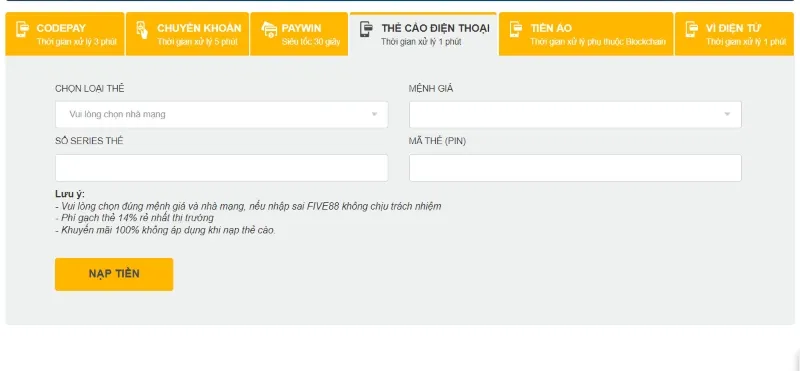Focus the Mã Thẻ (PIN) input field
The height and width of the screenshot is (371, 800).
coord(575,168)
